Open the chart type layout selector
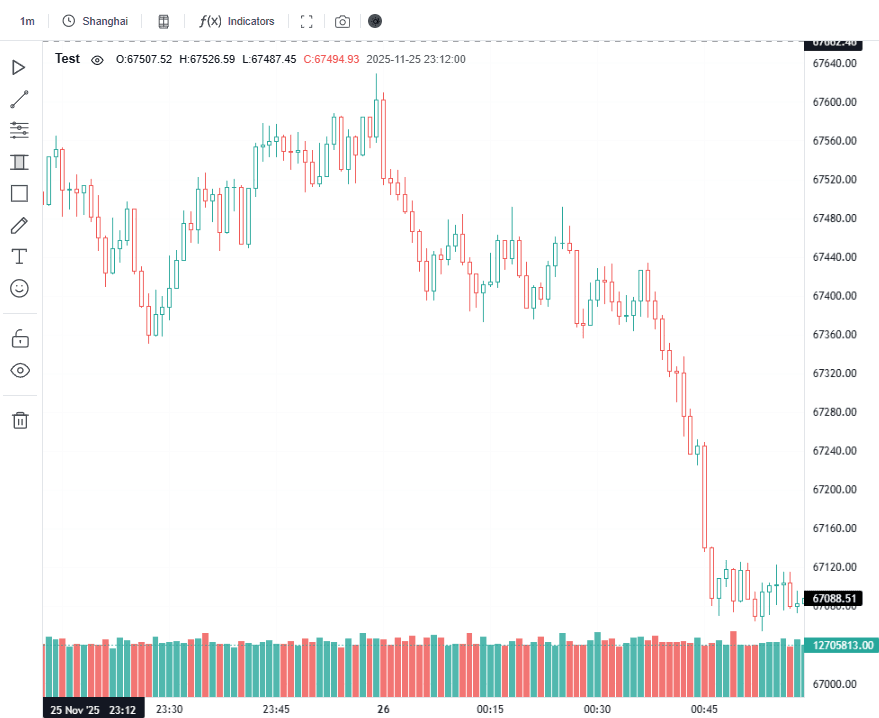The width and height of the screenshot is (879, 718). (164, 21)
